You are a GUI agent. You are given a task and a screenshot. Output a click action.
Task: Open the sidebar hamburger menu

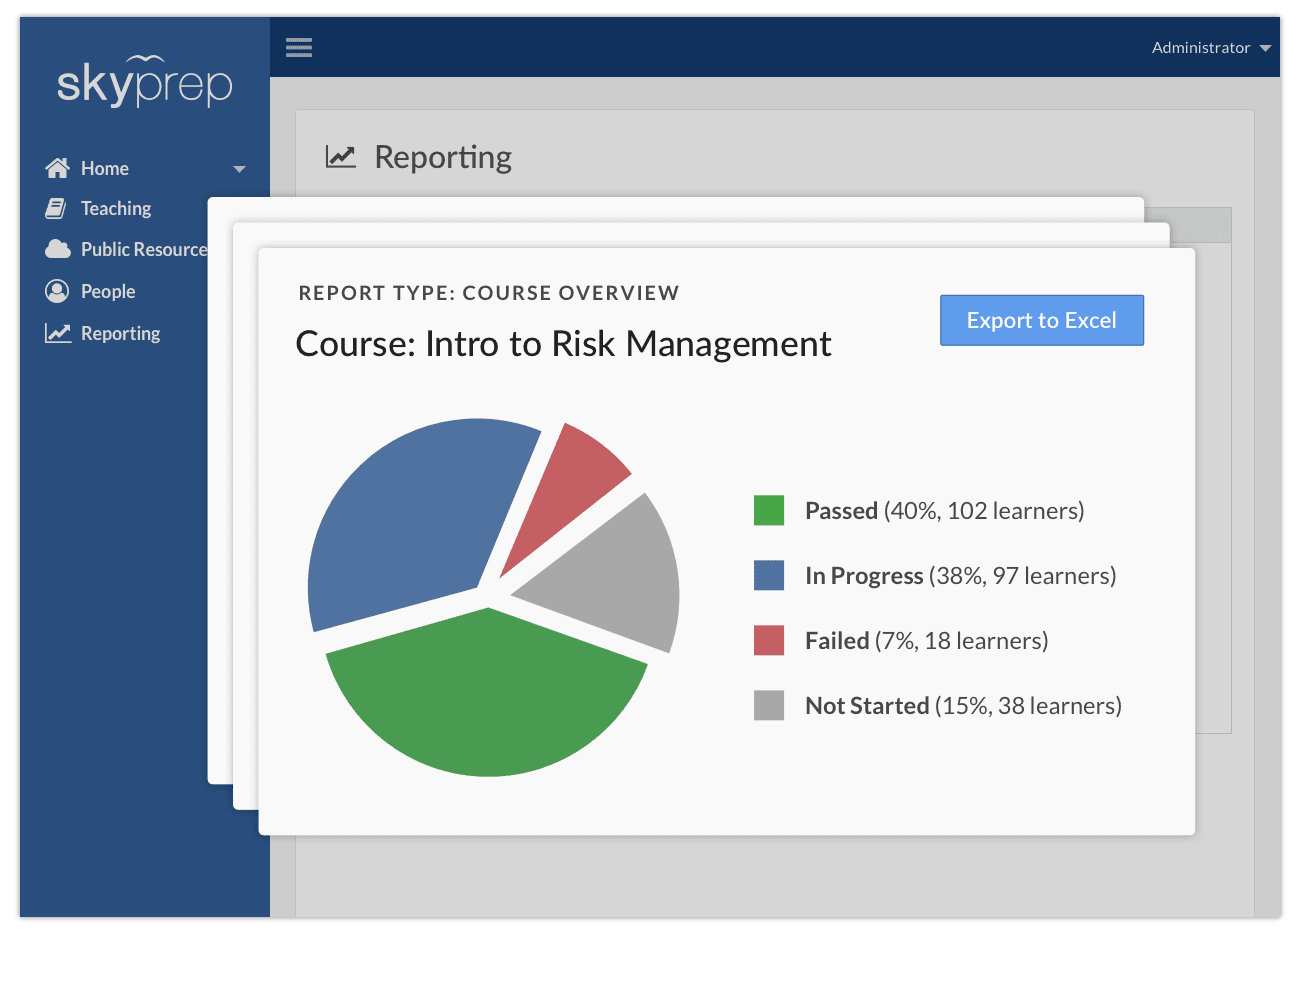[x=298, y=47]
